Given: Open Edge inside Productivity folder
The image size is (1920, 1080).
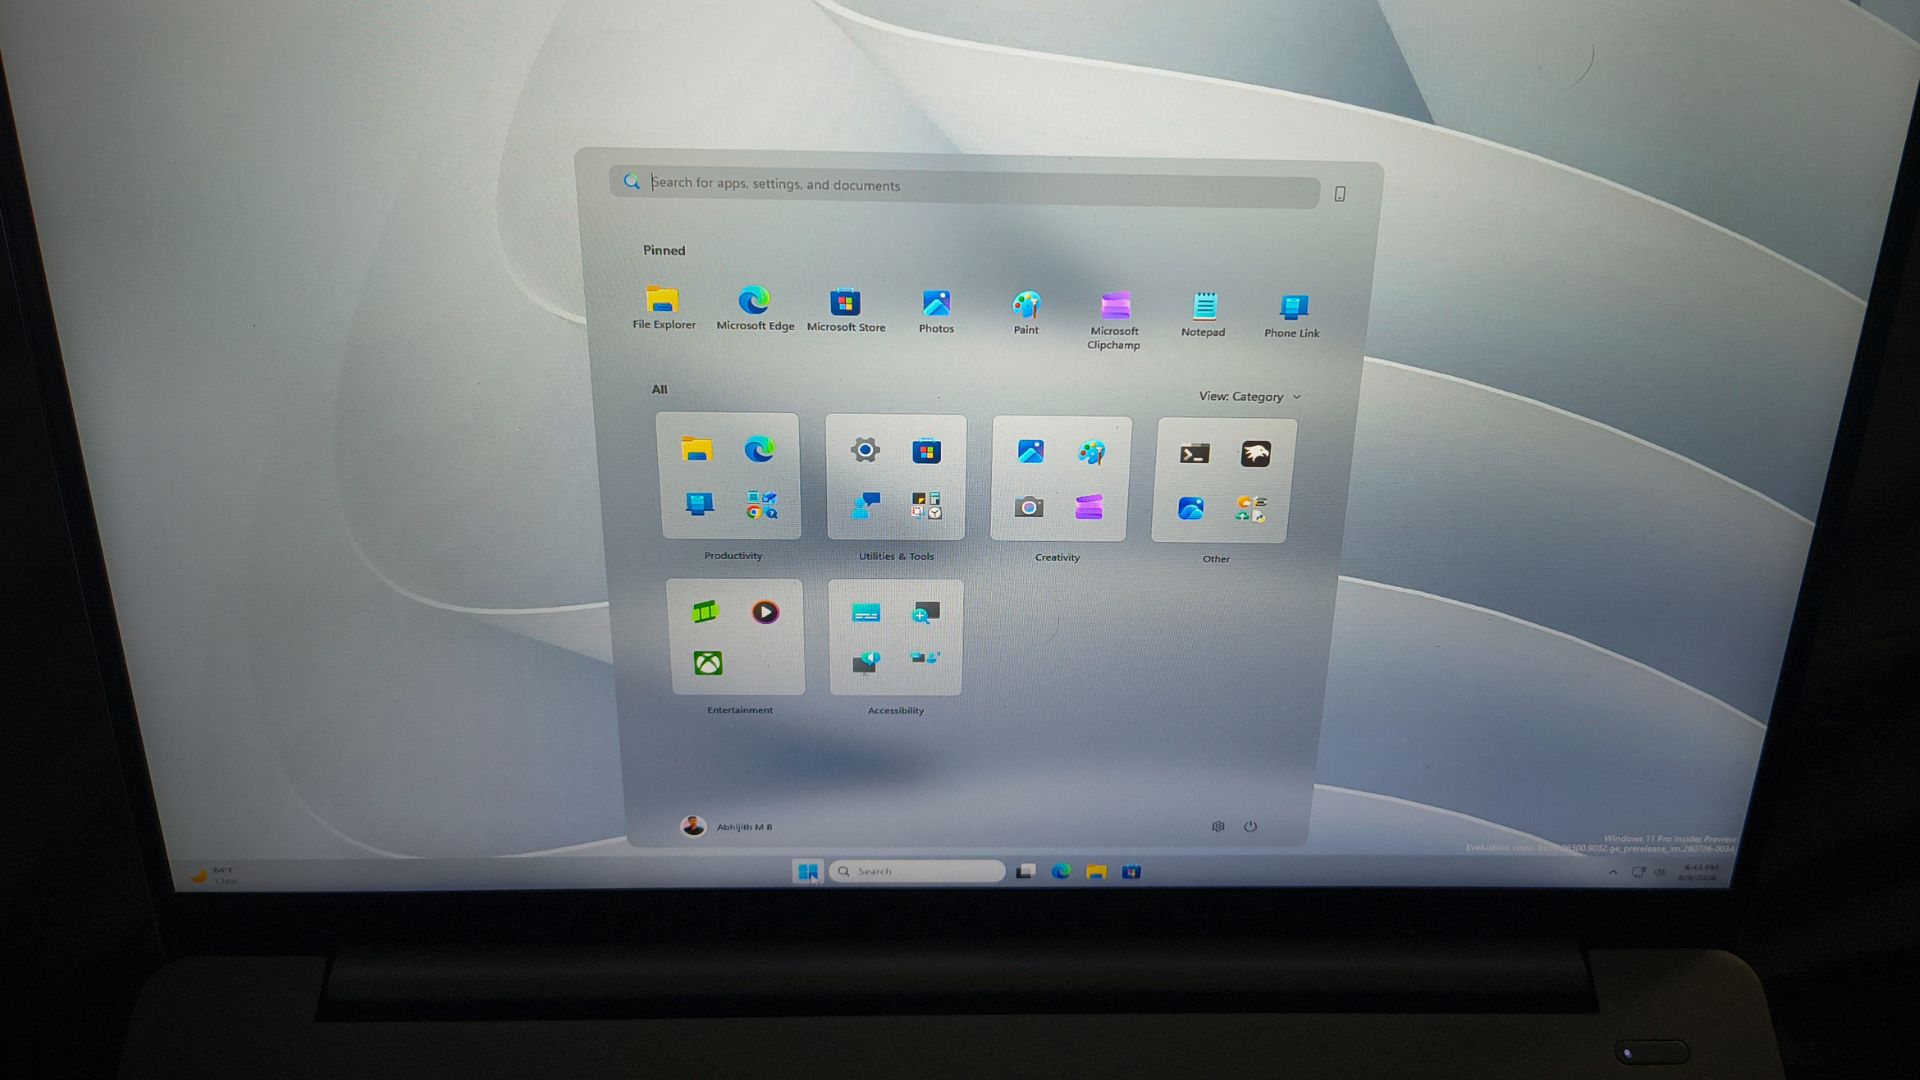Looking at the screenshot, I should (759, 450).
